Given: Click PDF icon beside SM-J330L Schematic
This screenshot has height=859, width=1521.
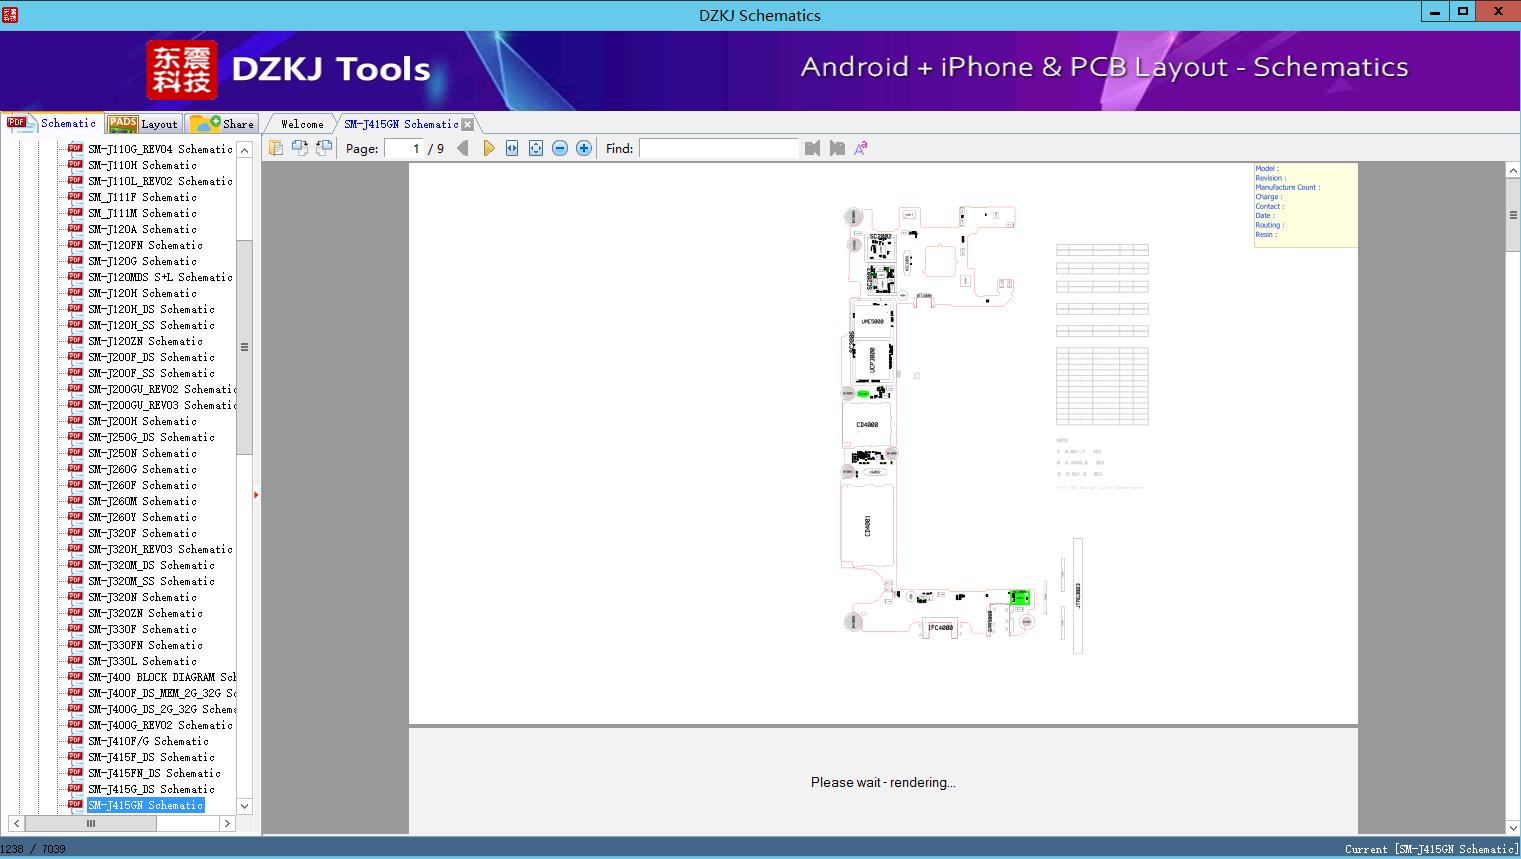Looking at the screenshot, I should [75, 660].
